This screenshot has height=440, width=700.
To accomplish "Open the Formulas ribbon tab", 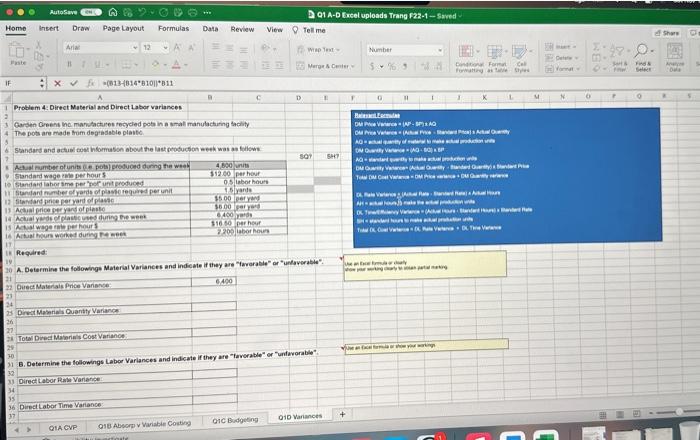I will point(173,29).
